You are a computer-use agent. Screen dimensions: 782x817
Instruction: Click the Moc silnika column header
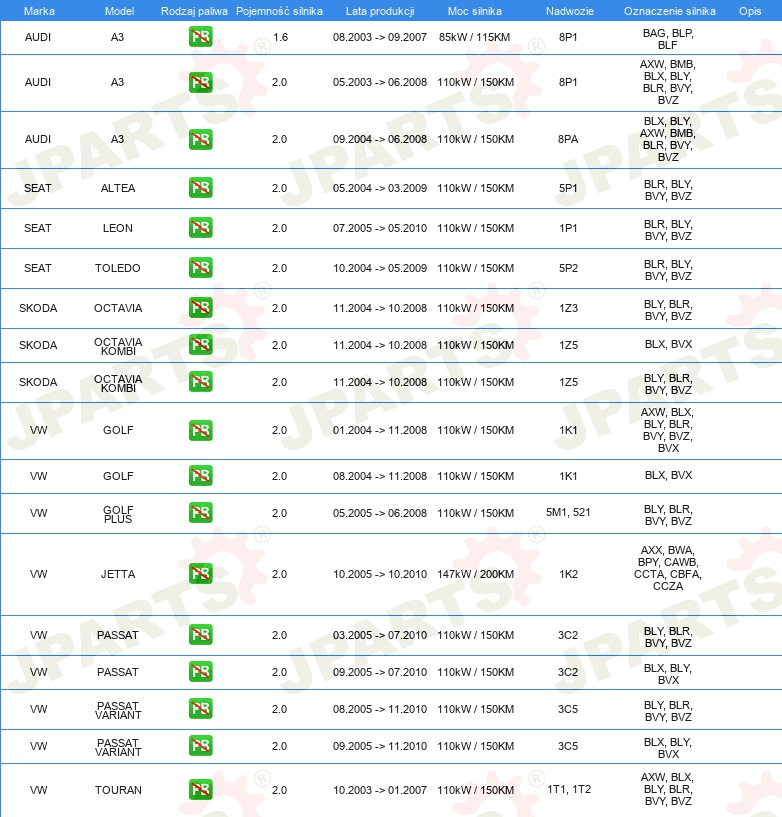475,11
